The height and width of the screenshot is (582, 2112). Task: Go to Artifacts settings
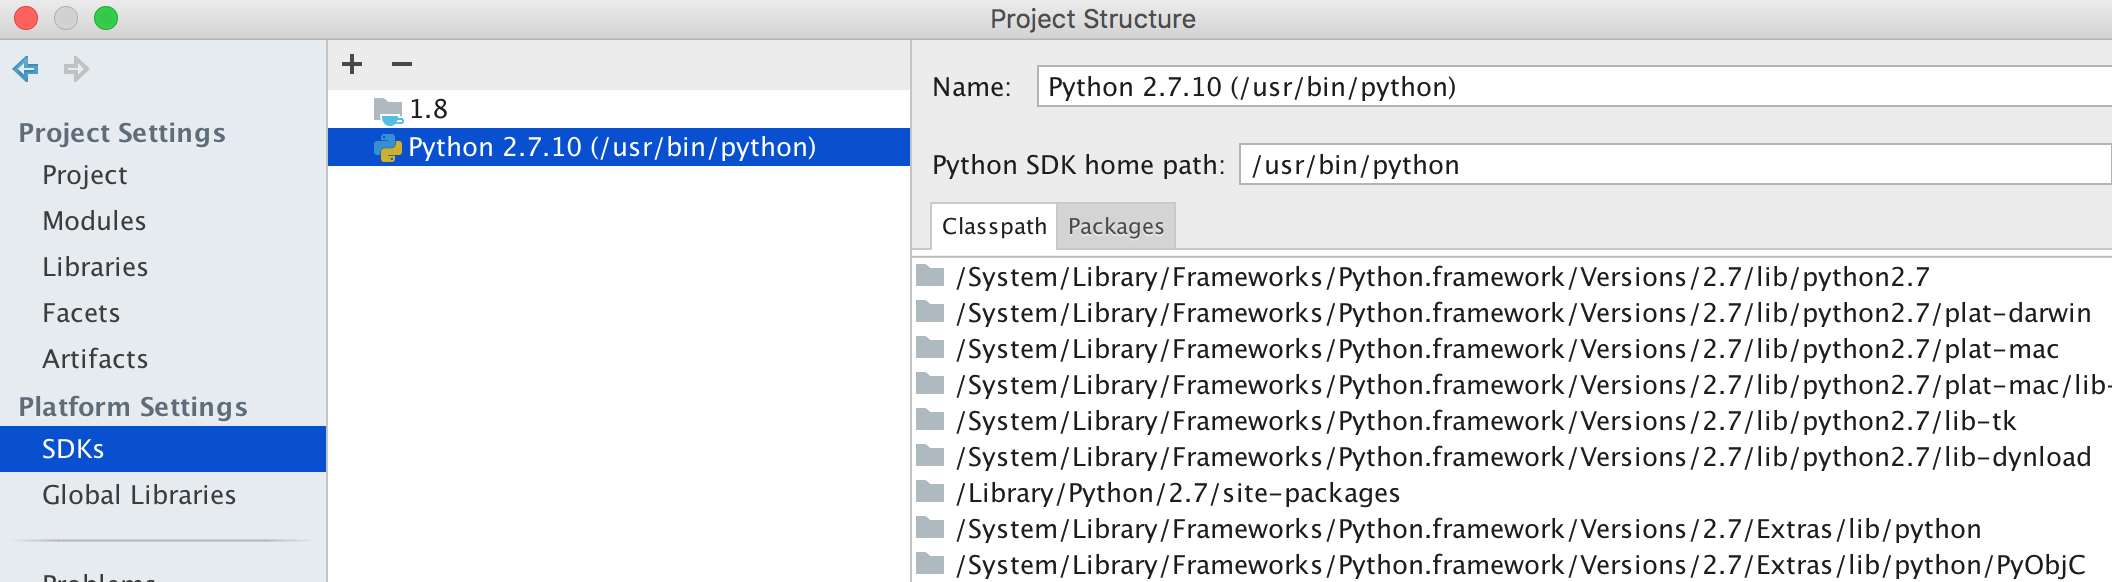click(x=95, y=359)
